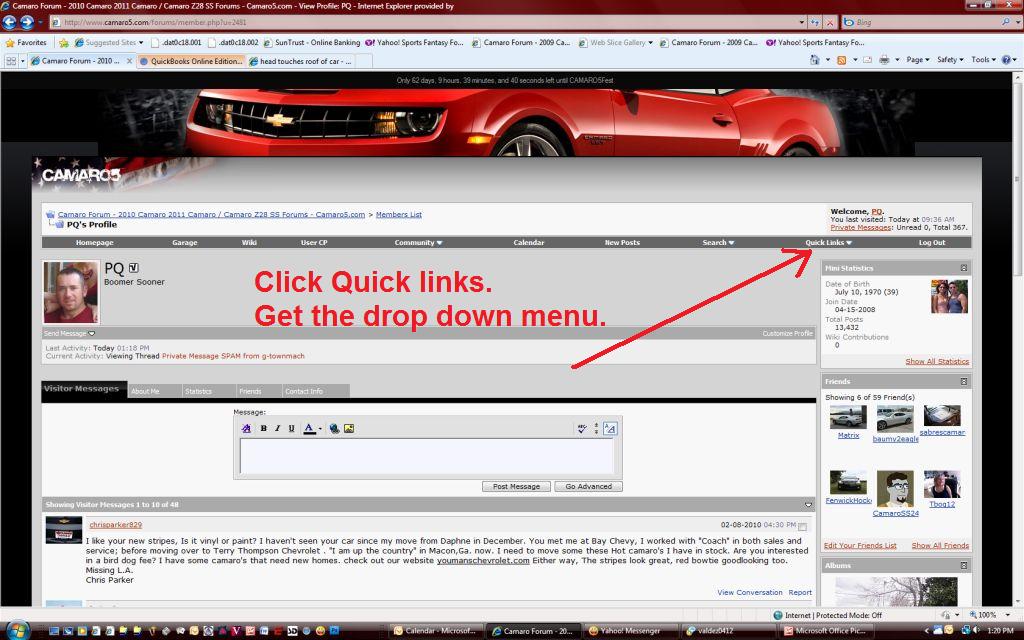Click the Remove Text Formatting icon
The width and height of the screenshot is (1024, 640).
pos(246,428)
